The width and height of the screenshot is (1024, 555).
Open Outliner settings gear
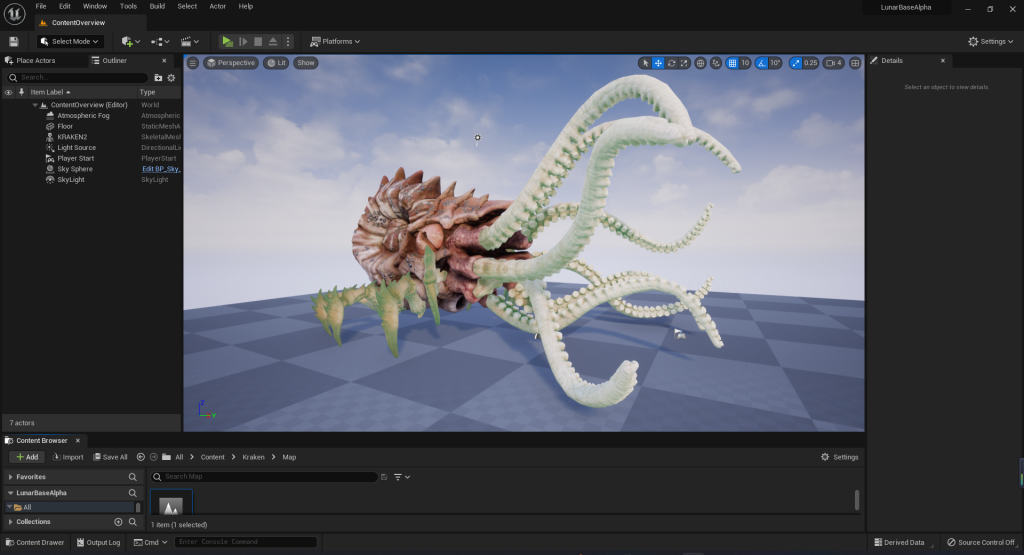pos(171,77)
